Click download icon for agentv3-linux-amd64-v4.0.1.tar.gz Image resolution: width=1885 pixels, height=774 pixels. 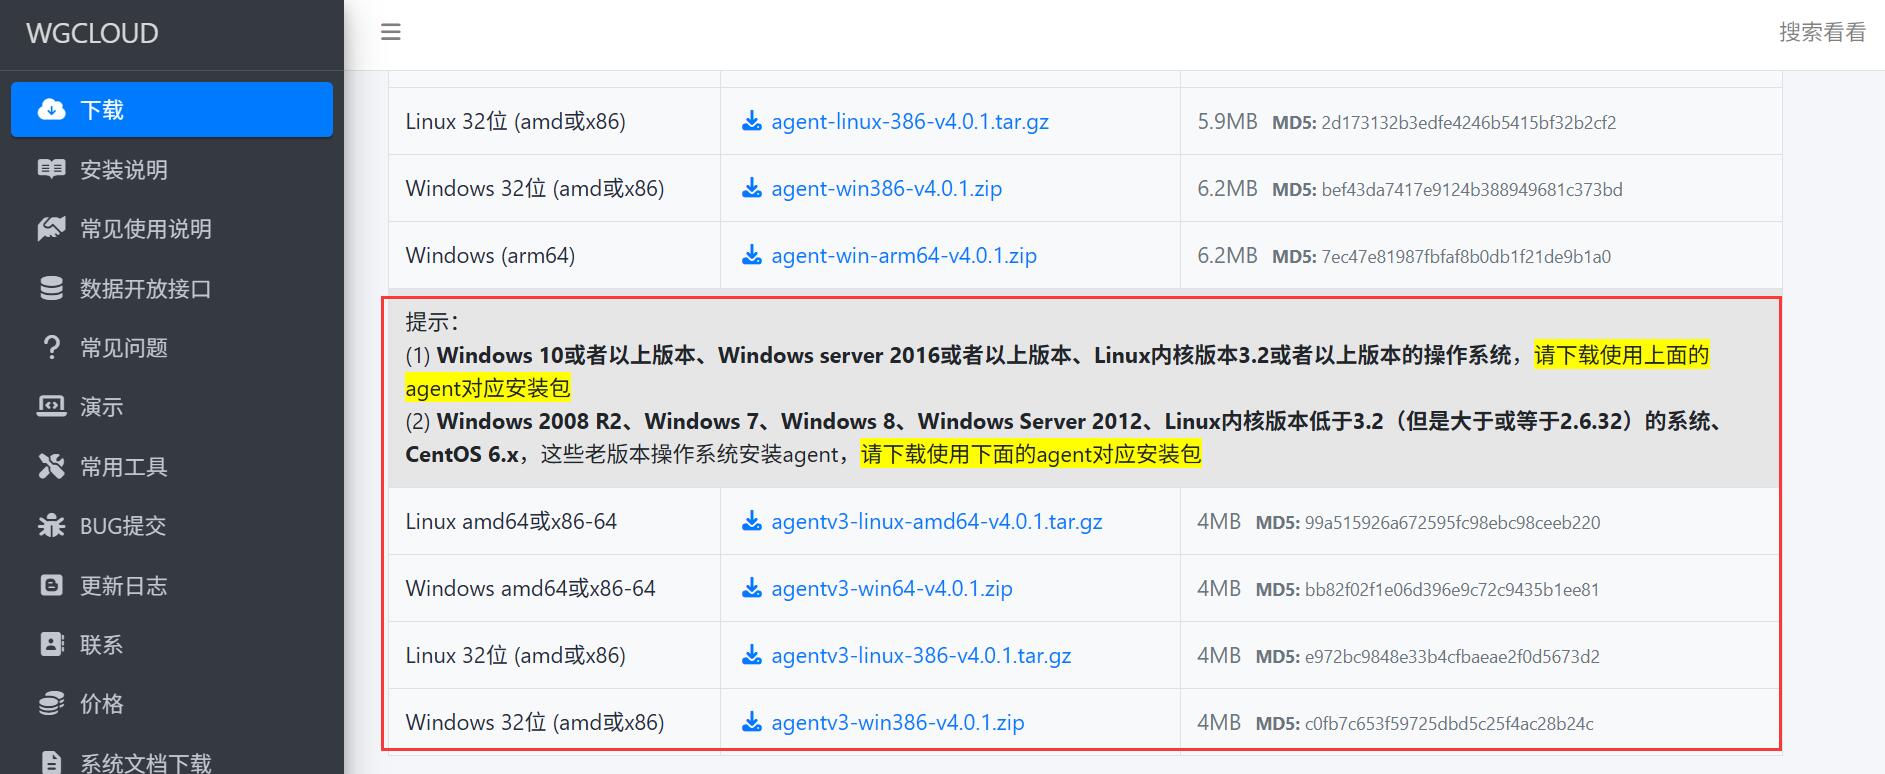click(752, 522)
